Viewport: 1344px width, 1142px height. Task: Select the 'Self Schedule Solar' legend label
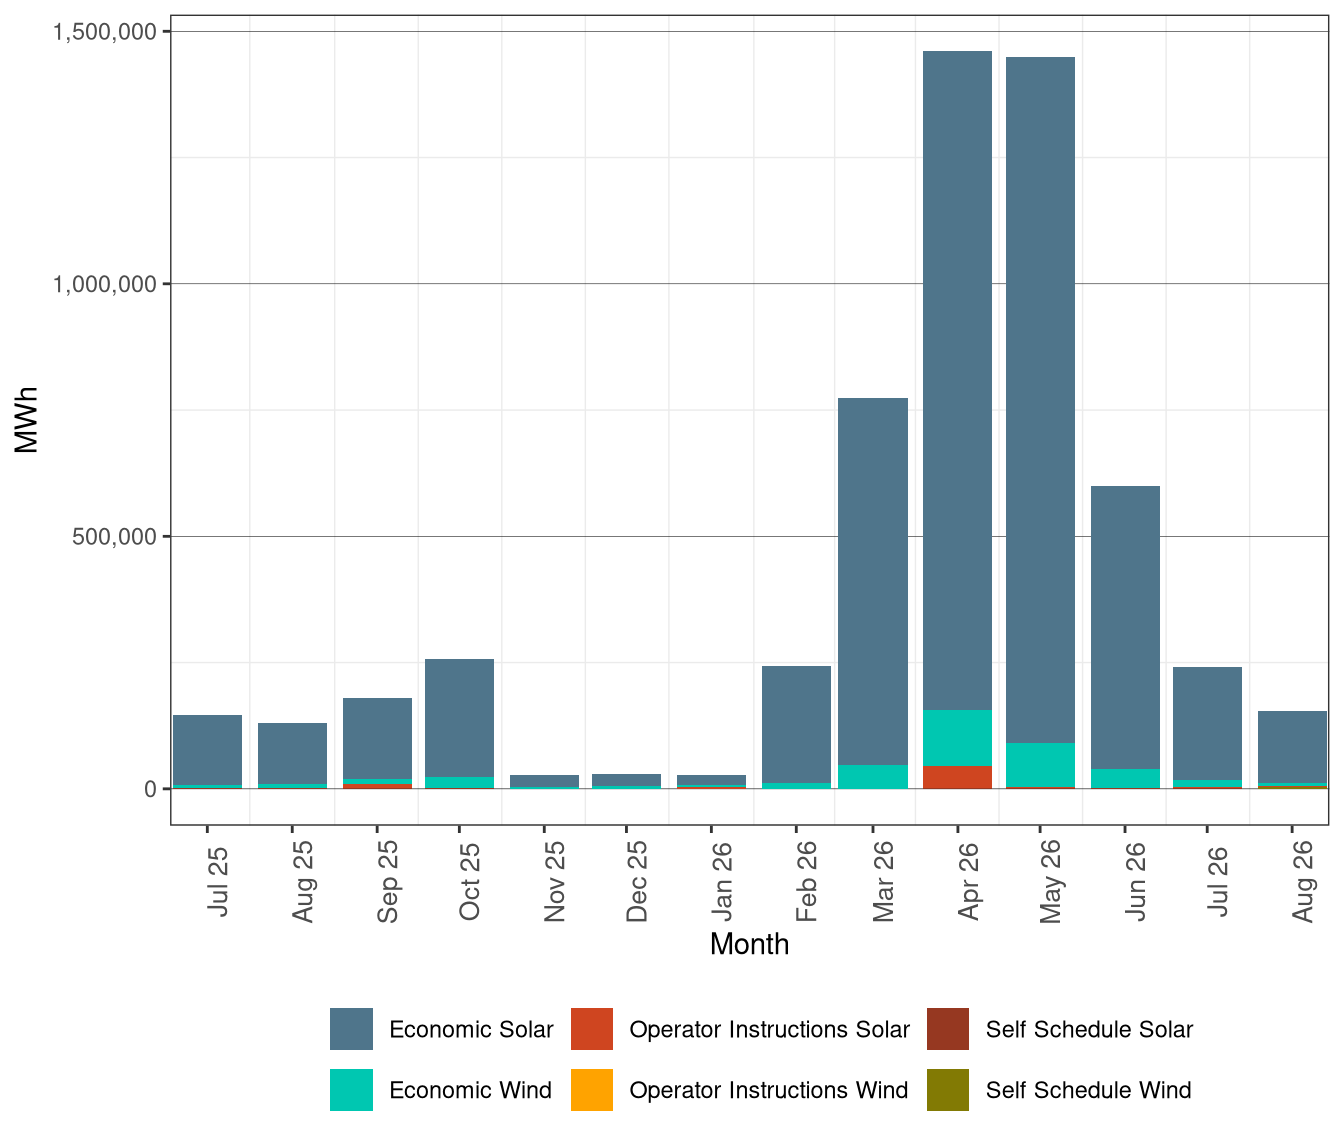pyautogui.click(x=1089, y=1030)
